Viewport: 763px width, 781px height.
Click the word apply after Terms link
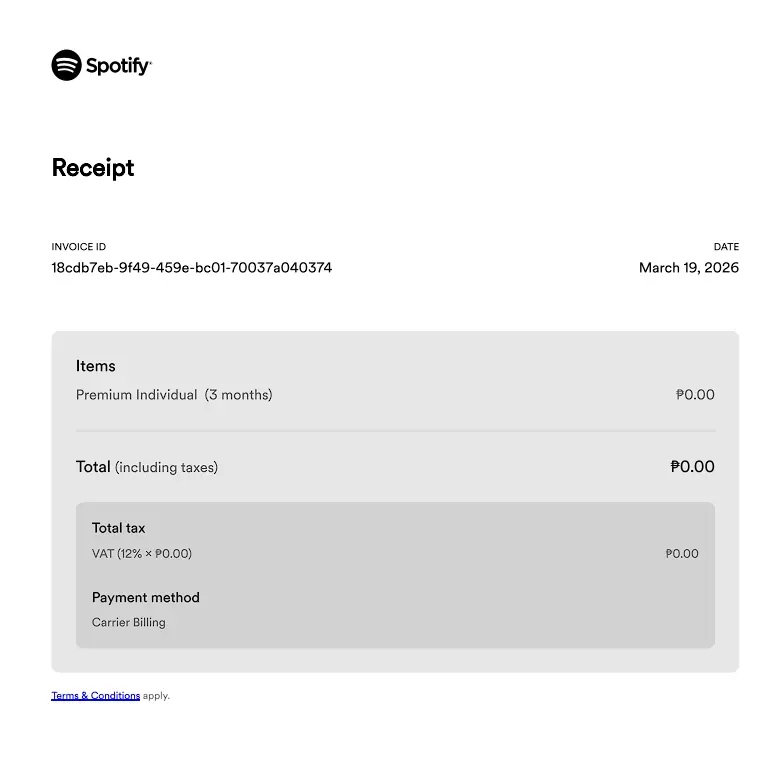[156, 696]
